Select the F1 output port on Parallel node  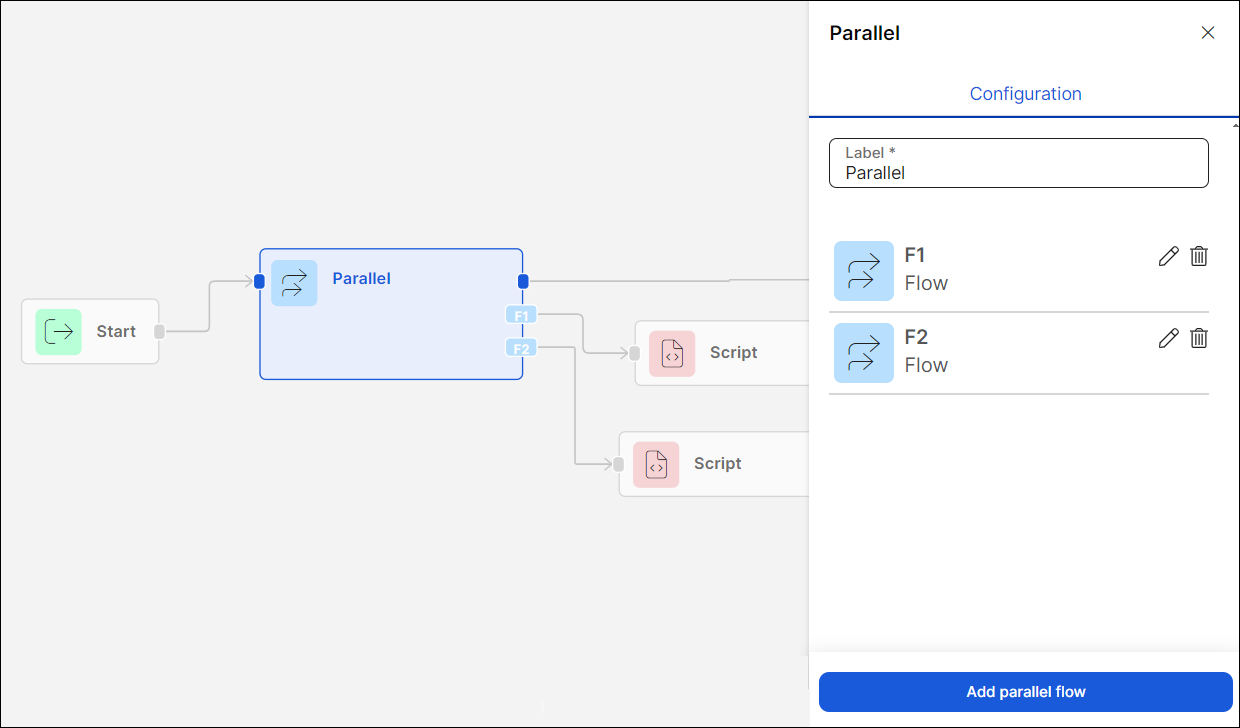coord(521,313)
